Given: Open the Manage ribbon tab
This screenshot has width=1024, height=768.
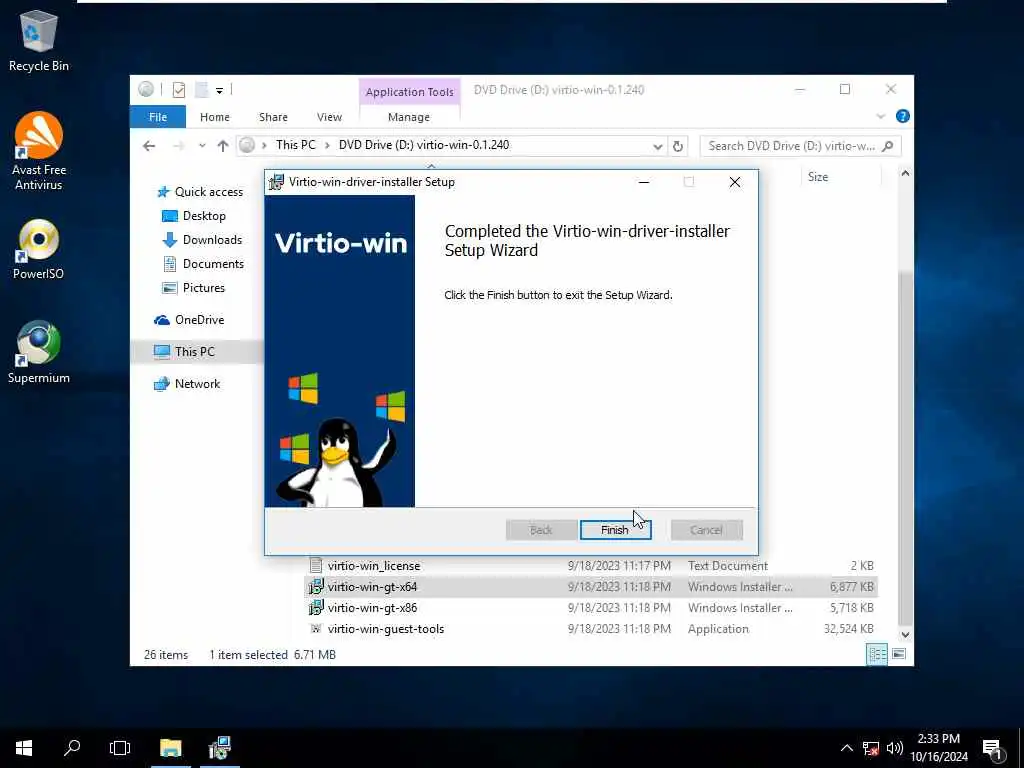Looking at the screenshot, I should coord(409,117).
